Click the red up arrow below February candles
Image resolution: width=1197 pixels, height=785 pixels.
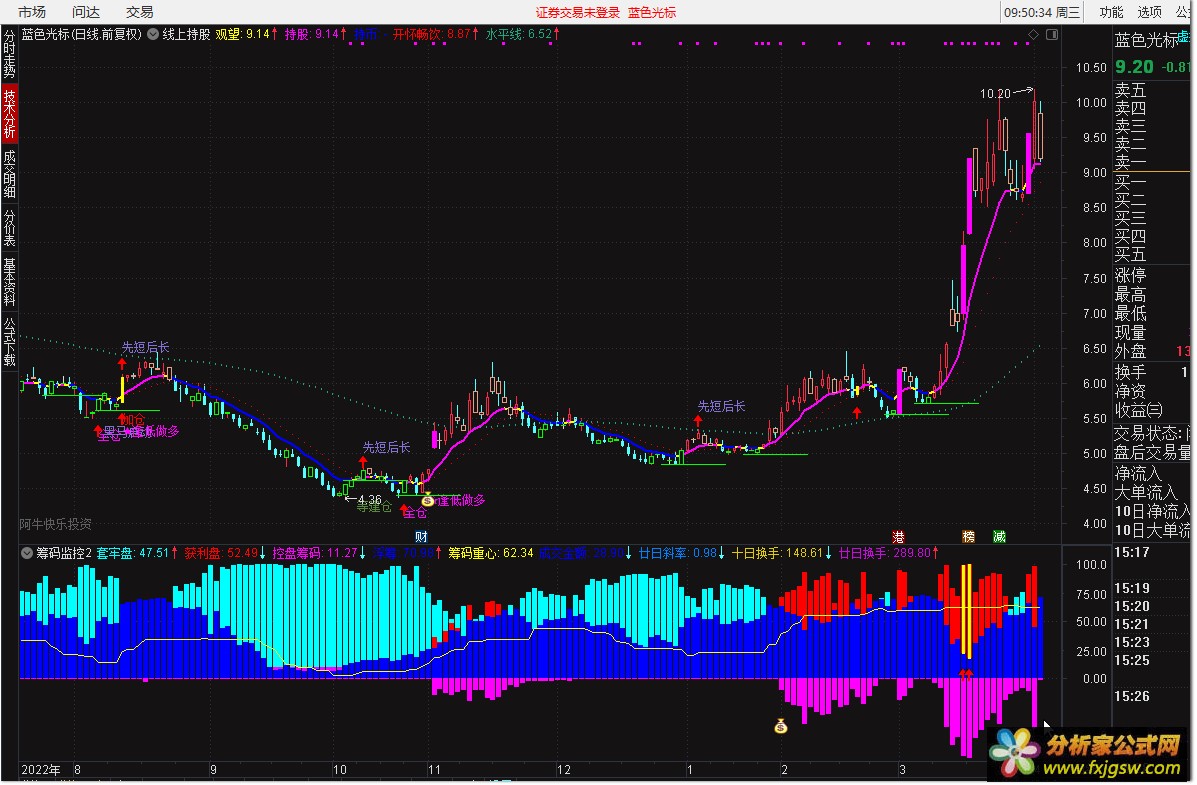[857, 413]
